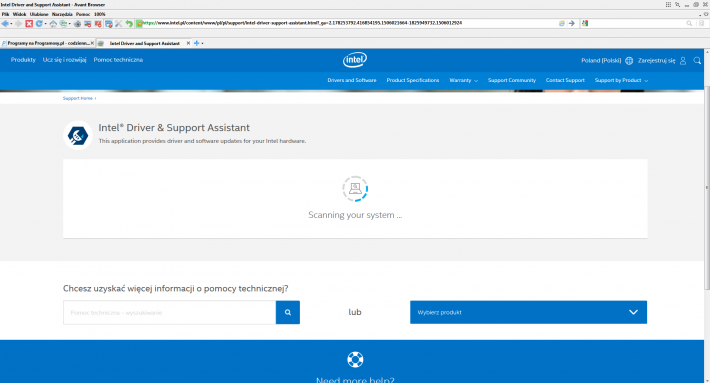The height and width of the screenshot is (383, 710).
Task: Click the Need more help? heading
Action: 355,379
